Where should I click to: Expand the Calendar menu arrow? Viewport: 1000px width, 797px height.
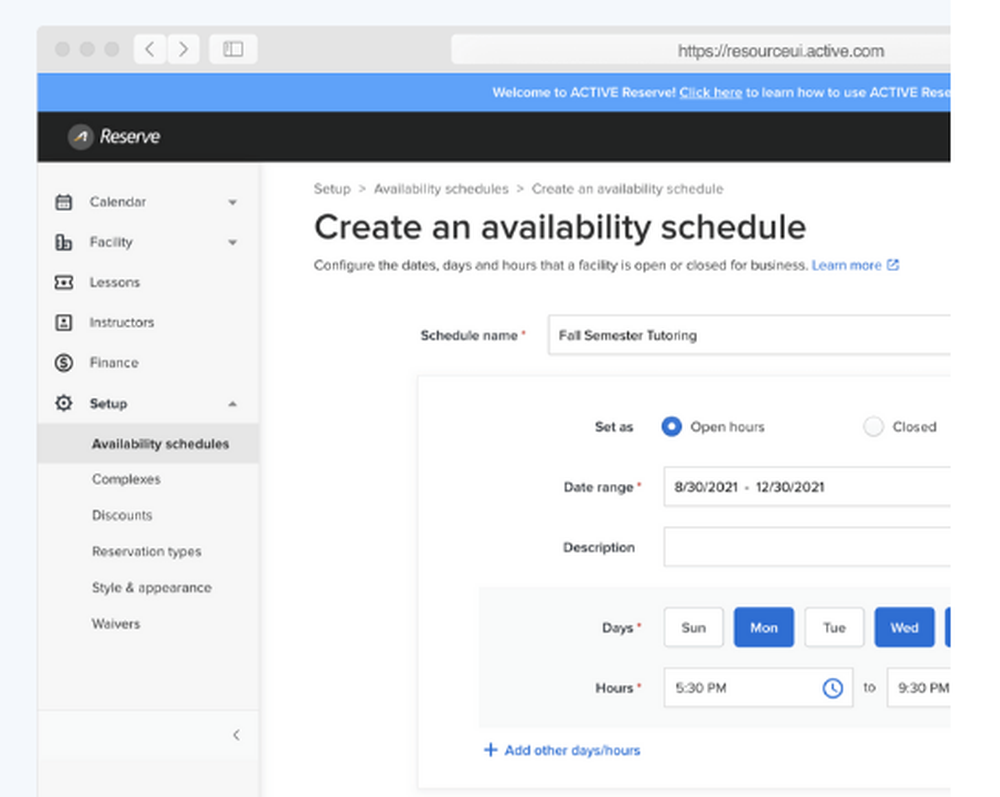[x=233, y=203]
